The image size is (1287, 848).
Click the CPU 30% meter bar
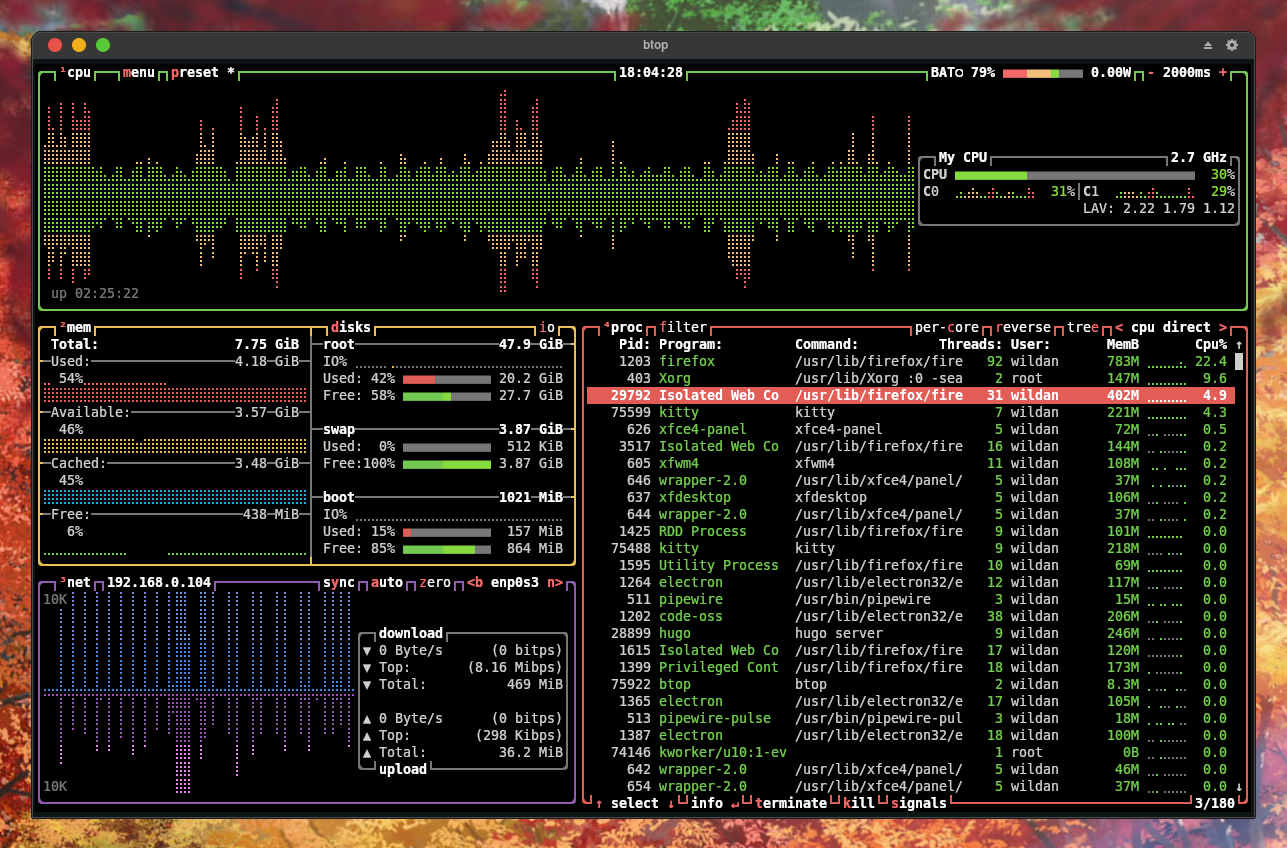[x=1075, y=175]
